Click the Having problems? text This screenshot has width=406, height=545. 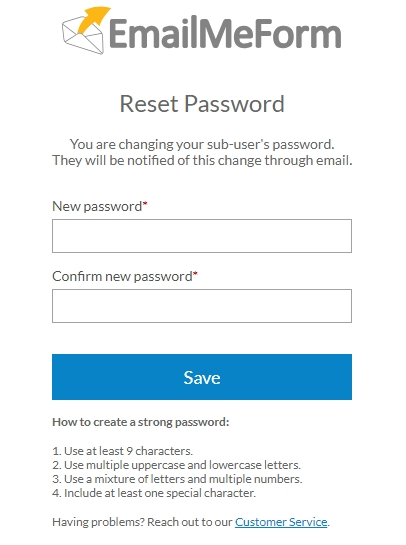[x=98, y=522]
